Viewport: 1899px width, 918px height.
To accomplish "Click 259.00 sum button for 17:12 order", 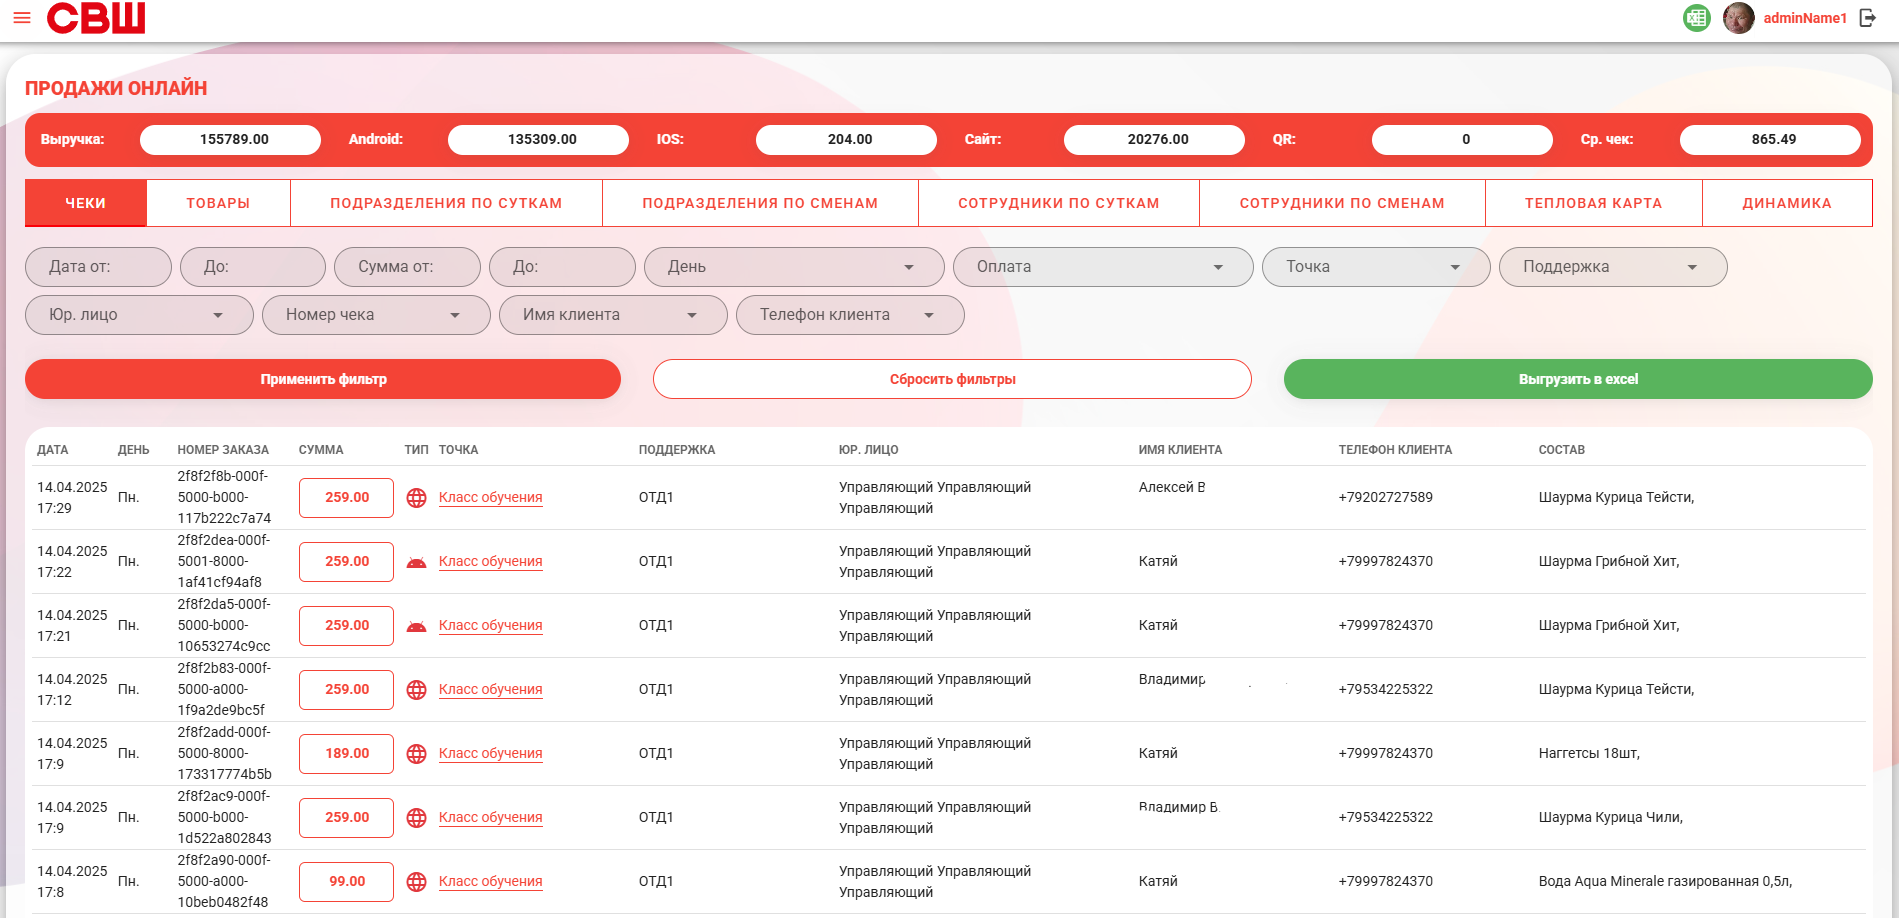I will pyautogui.click(x=346, y=690).
